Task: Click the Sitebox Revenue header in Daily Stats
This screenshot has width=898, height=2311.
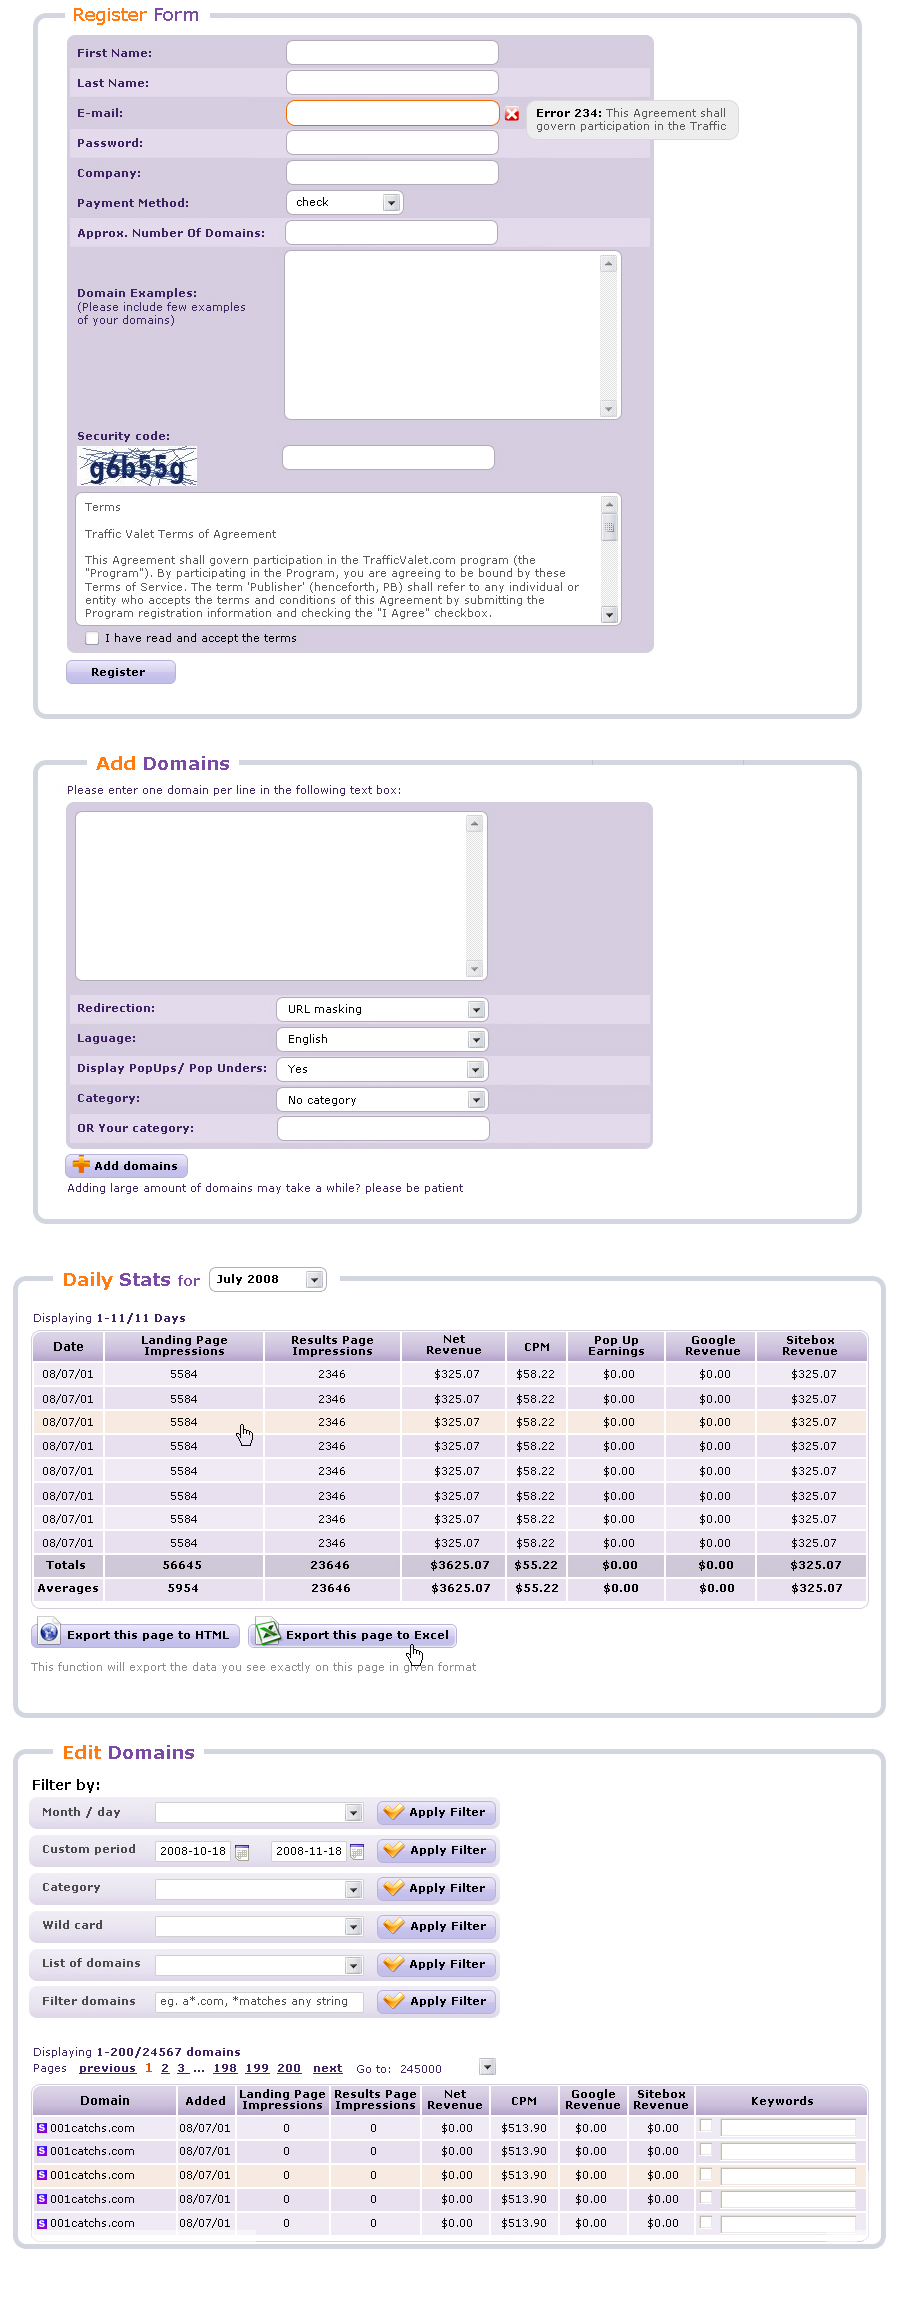Action: pos(810,1346)
